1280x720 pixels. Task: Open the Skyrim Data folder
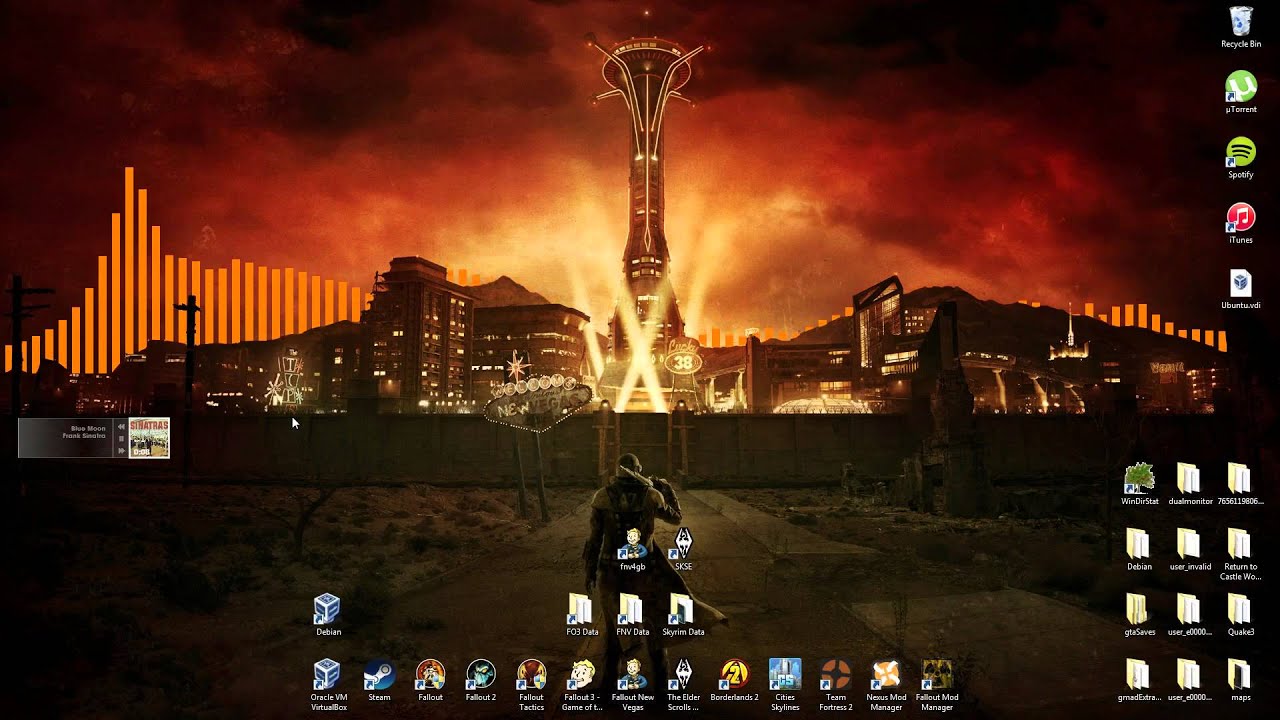pyautogui.click(x=683, y=615)
